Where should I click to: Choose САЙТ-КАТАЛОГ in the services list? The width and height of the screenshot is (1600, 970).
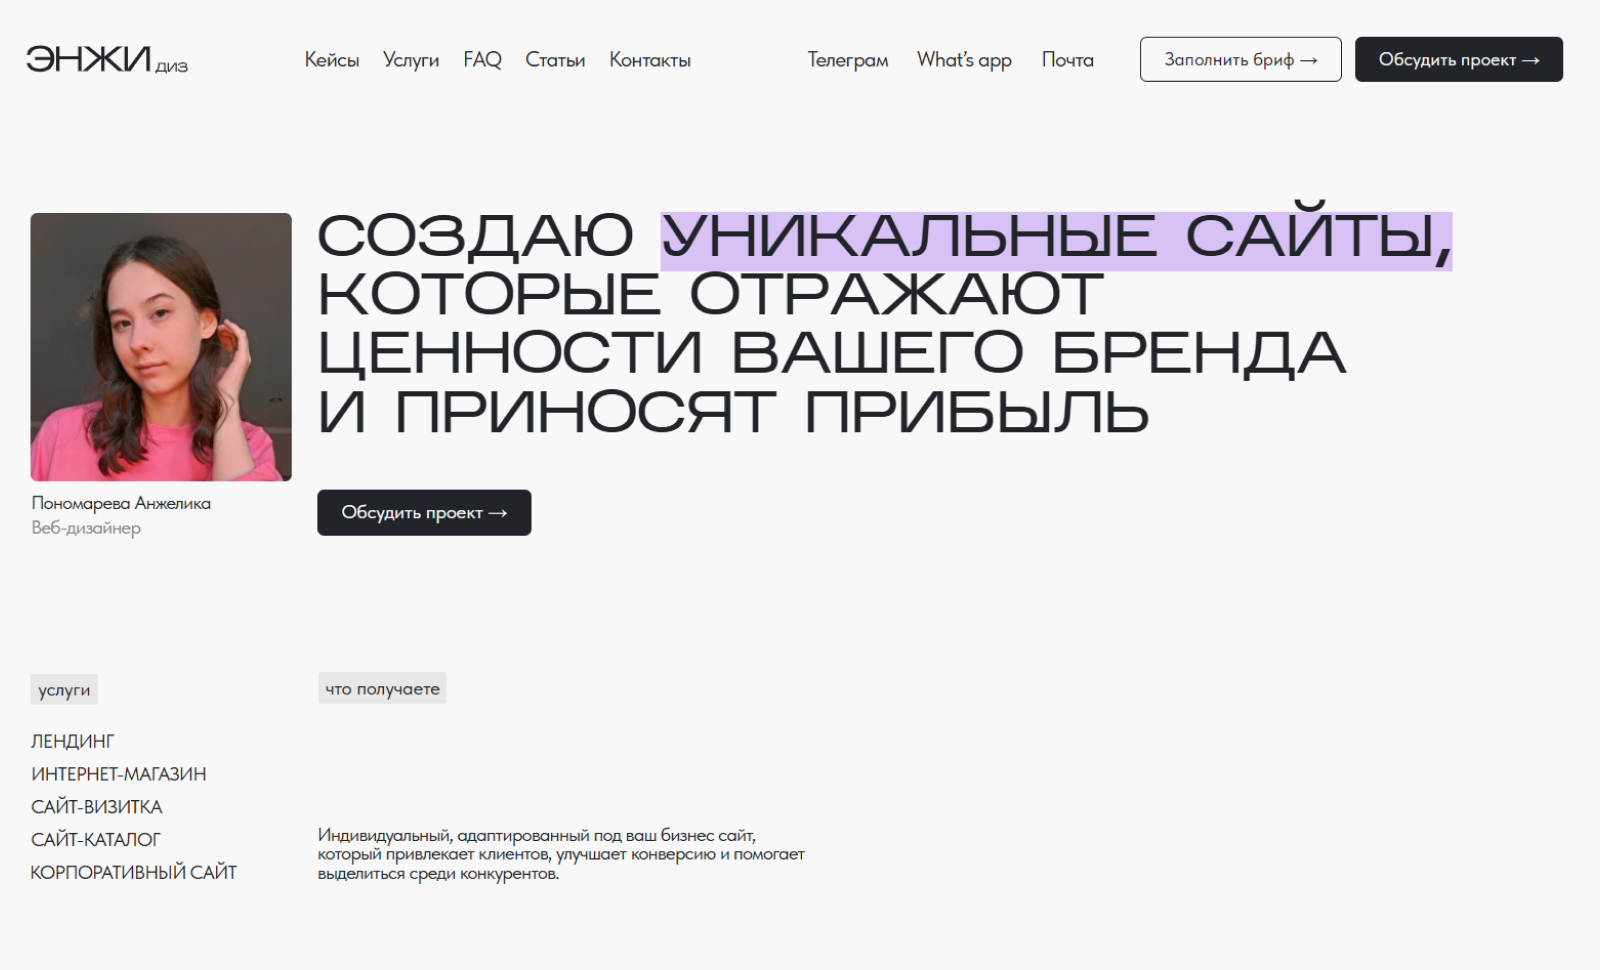[96, 840]
